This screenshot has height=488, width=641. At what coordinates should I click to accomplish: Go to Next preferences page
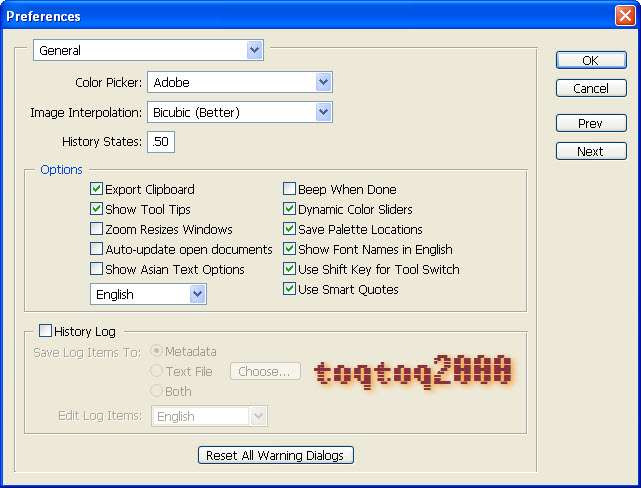coord(590,151)
